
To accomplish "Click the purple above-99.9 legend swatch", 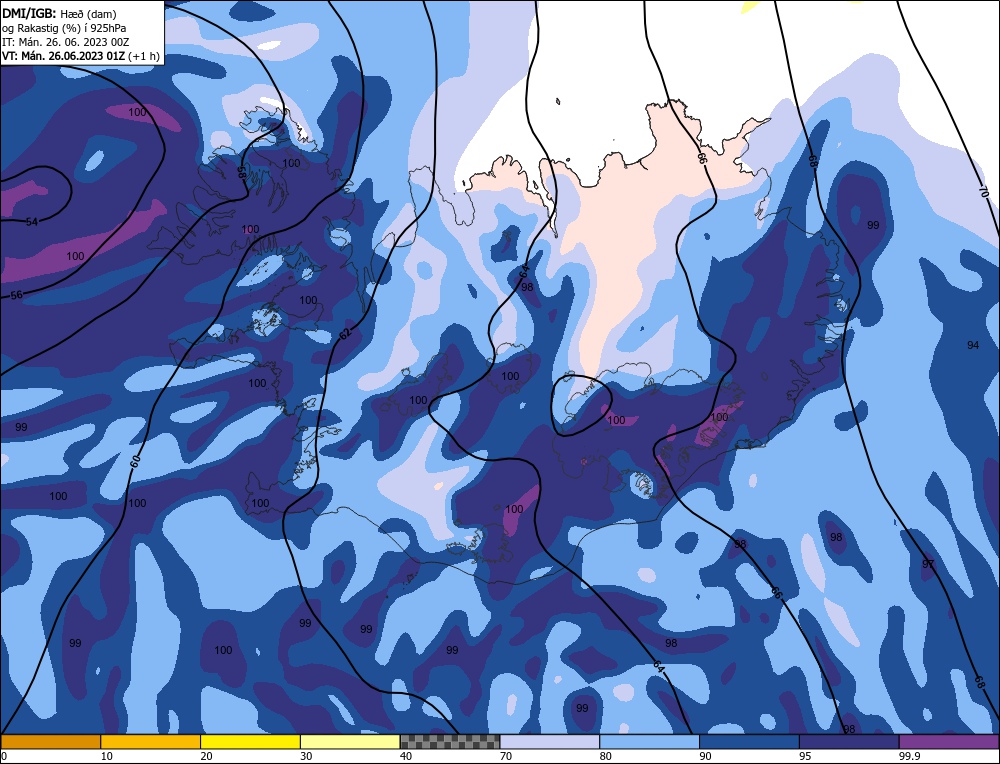I will coord(949,742).
